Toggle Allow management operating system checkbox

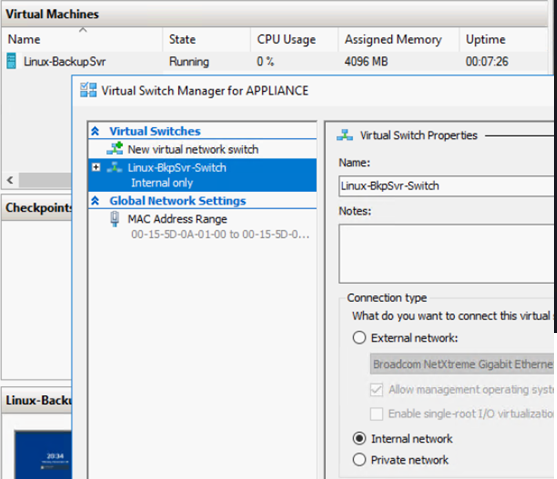377,390
